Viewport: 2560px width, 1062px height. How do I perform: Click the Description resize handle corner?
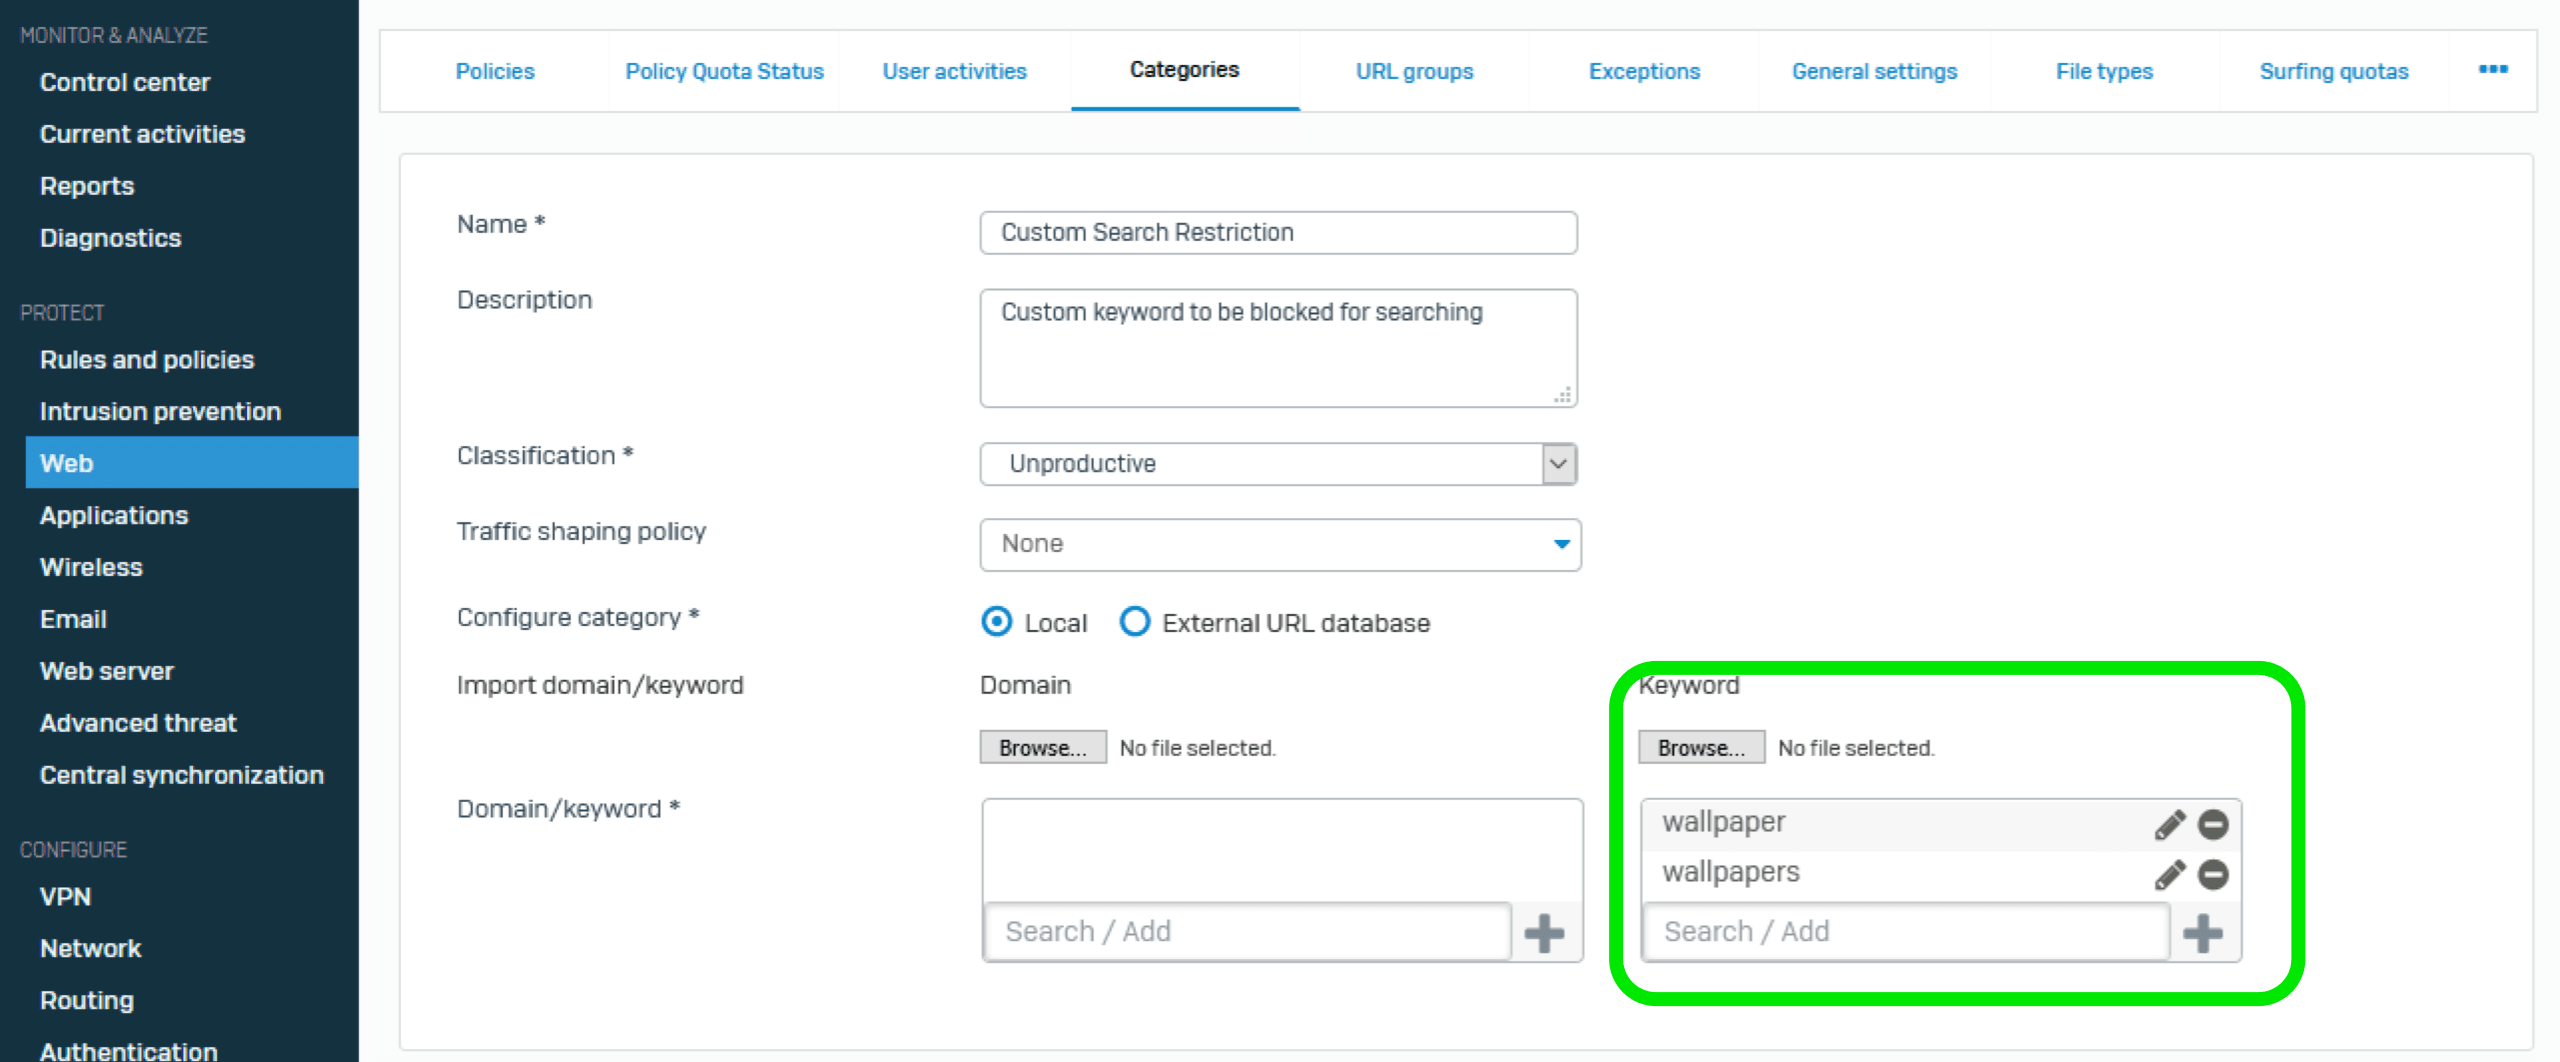click(x=1563, y=395)
